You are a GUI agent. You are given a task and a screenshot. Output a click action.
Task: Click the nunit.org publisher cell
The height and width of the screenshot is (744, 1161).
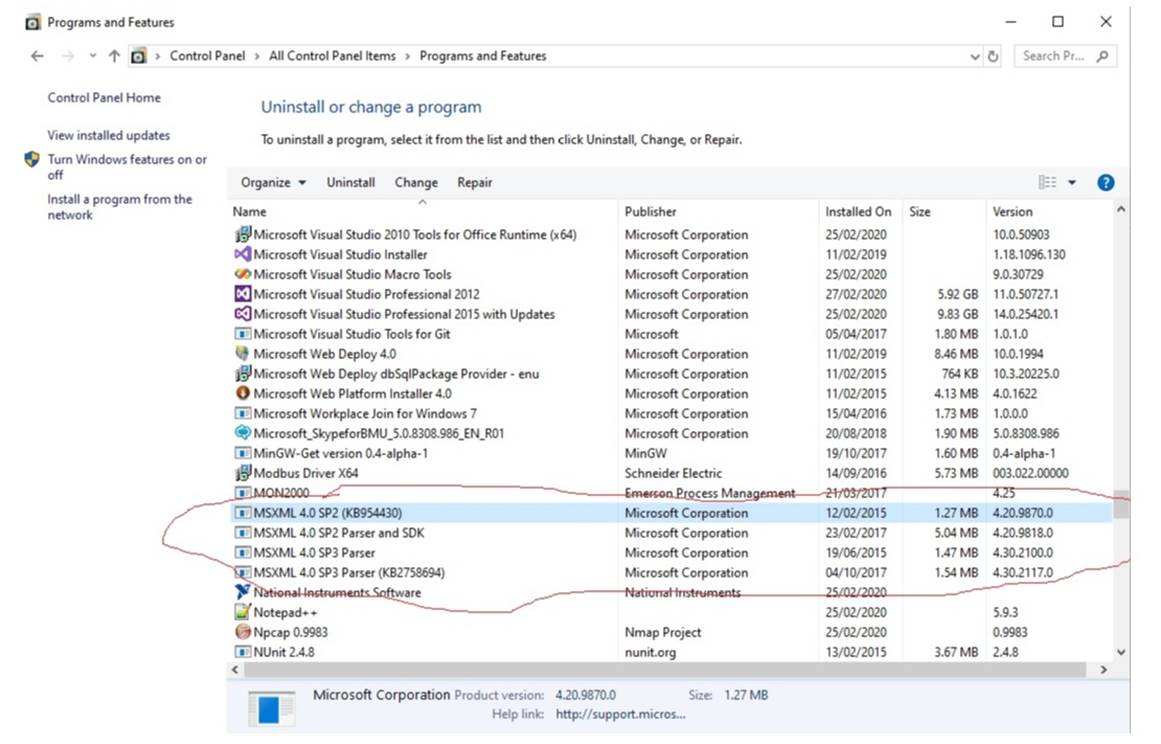[650, 652]
